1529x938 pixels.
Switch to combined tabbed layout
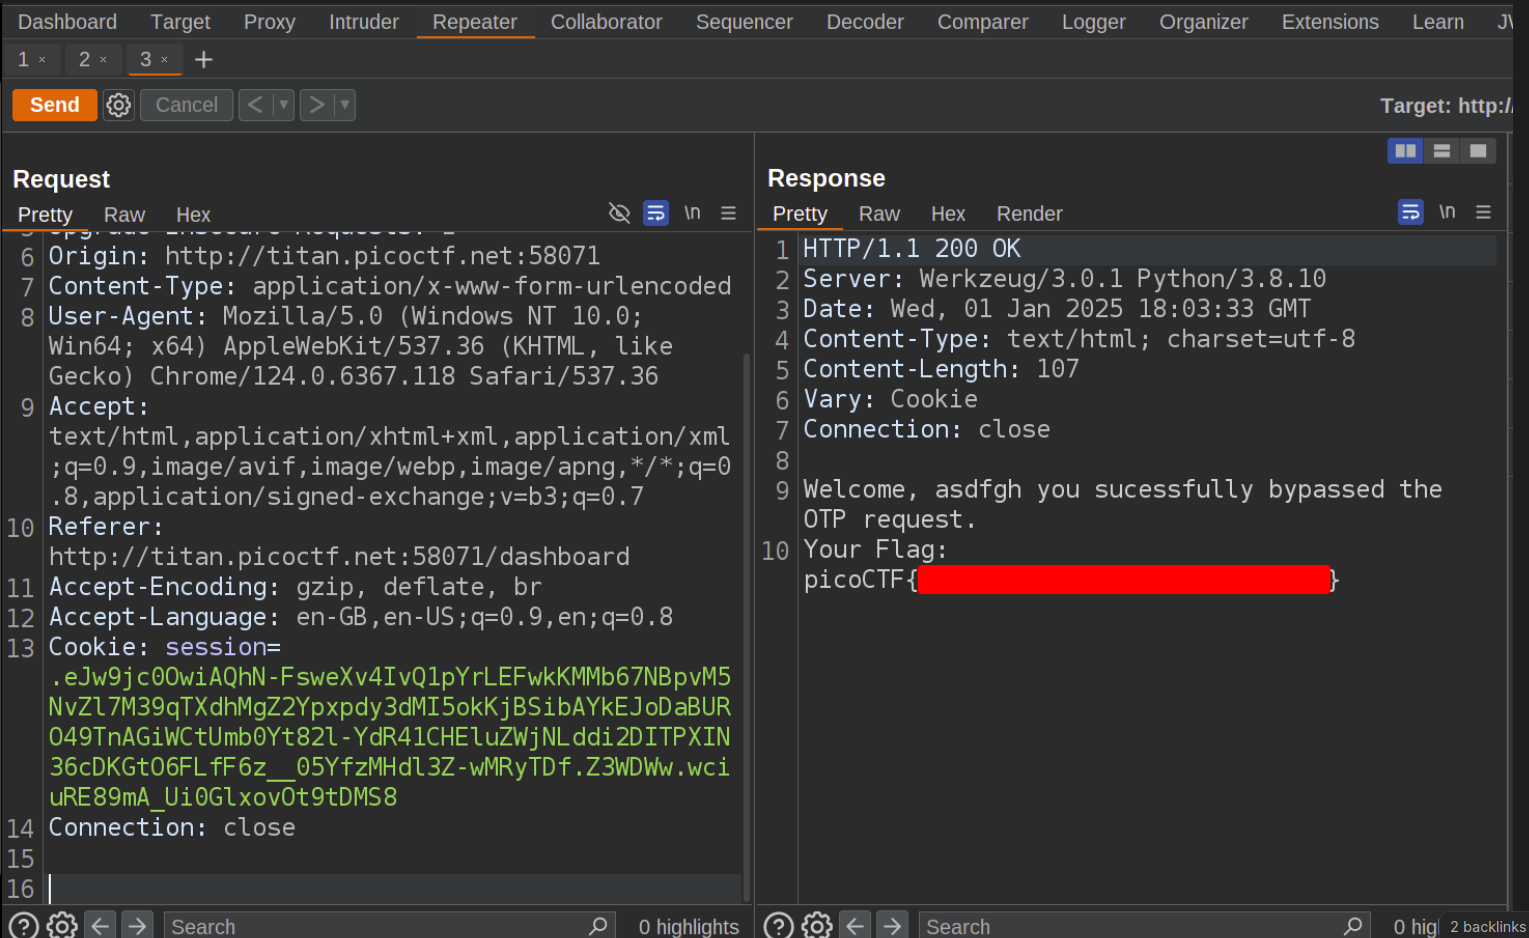[1478, 151]
